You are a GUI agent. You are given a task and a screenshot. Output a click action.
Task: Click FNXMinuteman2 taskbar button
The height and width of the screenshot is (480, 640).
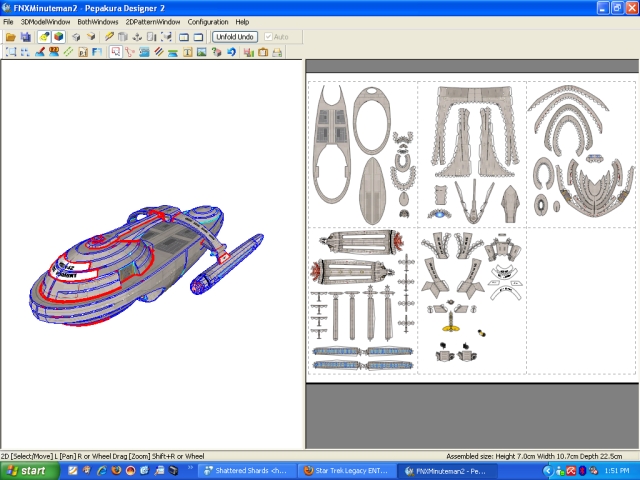click(x=447, y=471)
